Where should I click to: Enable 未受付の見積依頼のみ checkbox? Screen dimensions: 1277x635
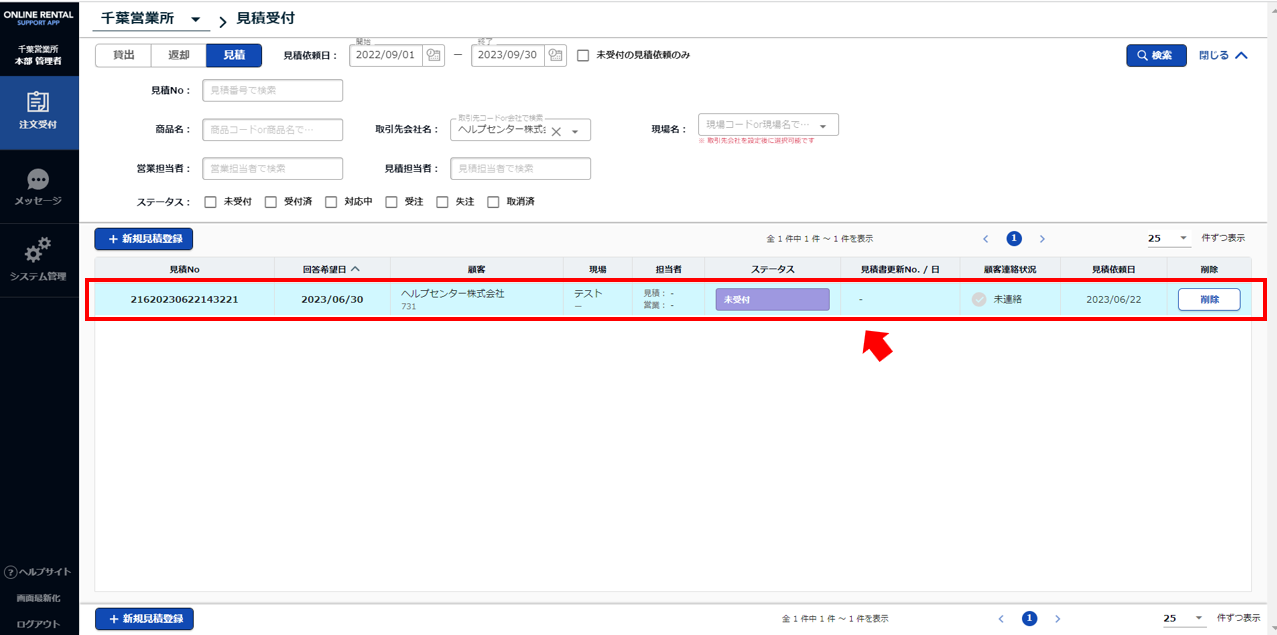point(583,56)
